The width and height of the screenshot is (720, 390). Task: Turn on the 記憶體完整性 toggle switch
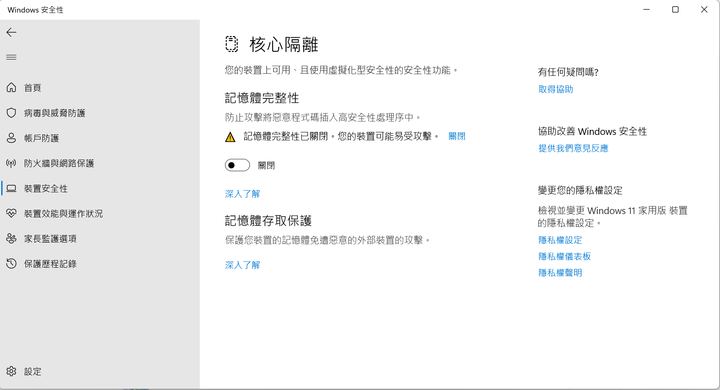click(237, 165)
